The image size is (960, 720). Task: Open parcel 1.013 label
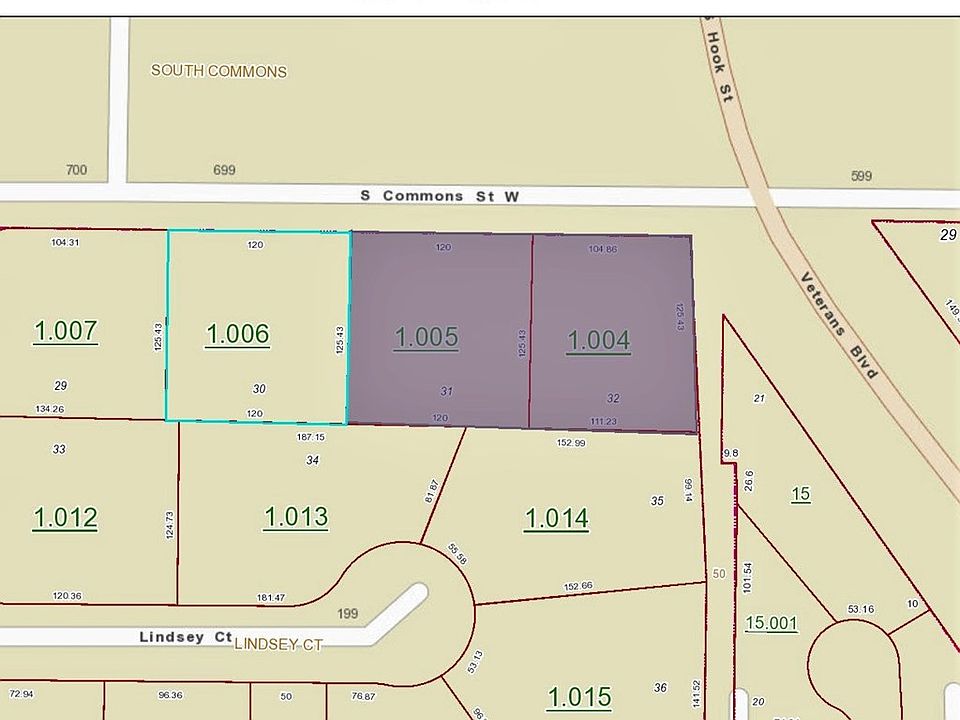(x=296, y=517)
